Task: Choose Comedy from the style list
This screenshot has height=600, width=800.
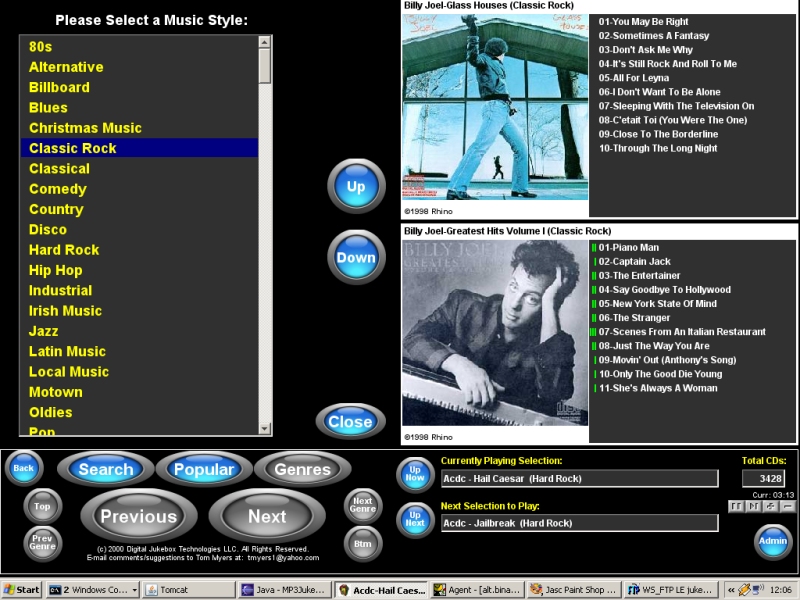Action: point(139,189)
